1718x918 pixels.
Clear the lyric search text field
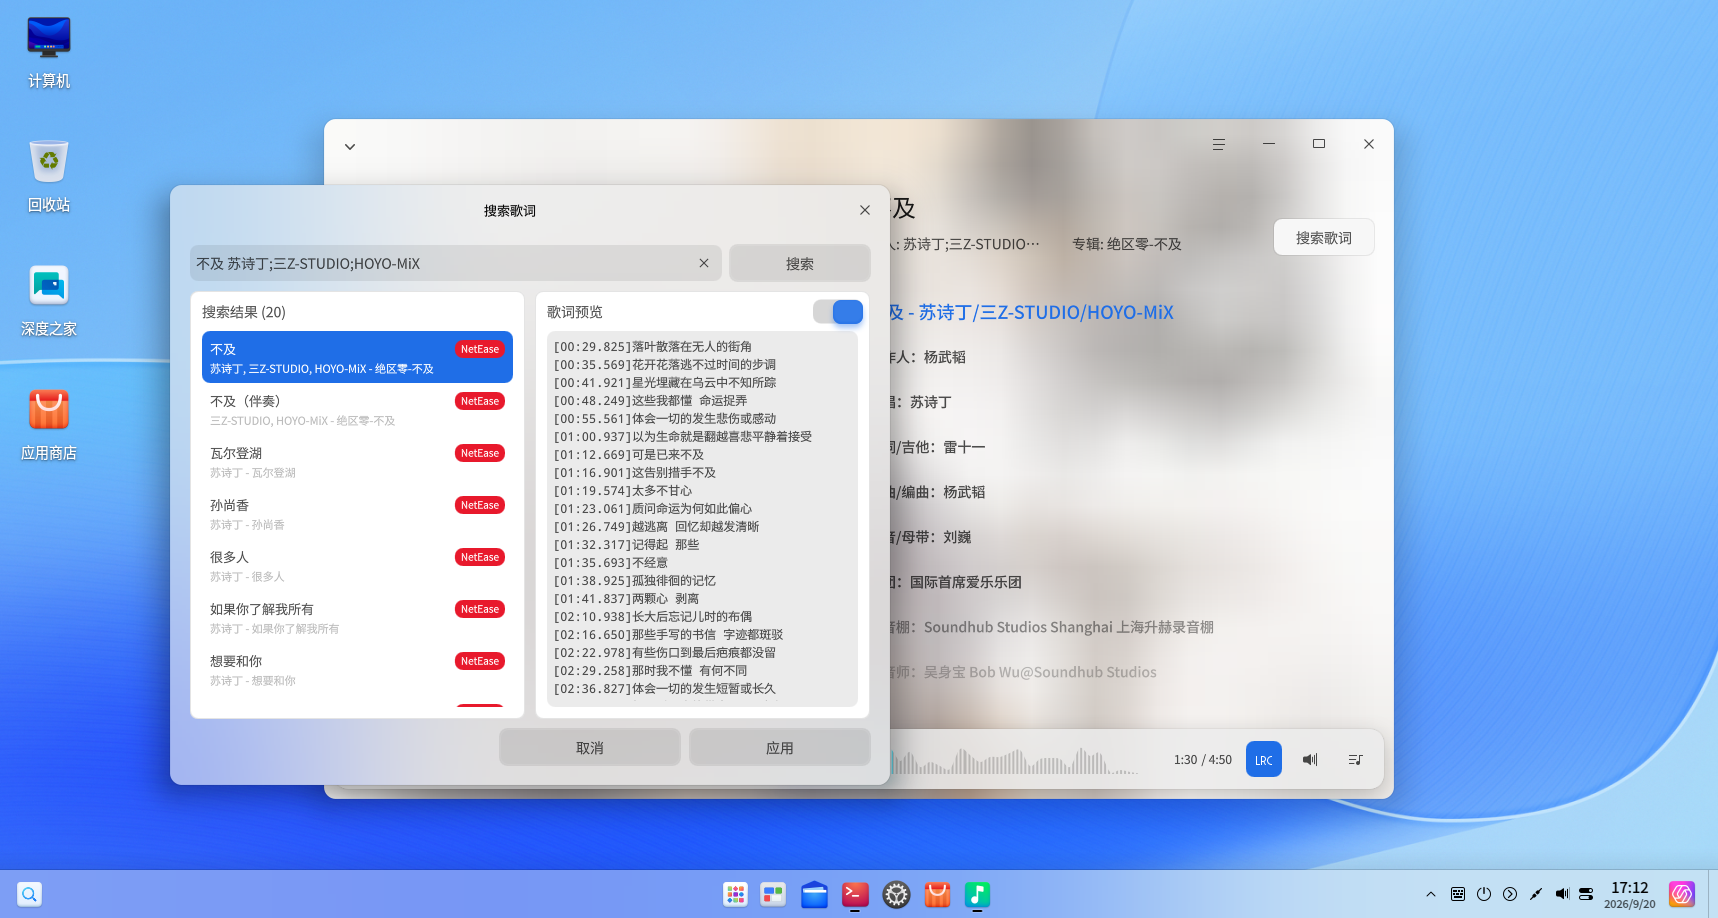pyautogui.click(x=704, y=263)
